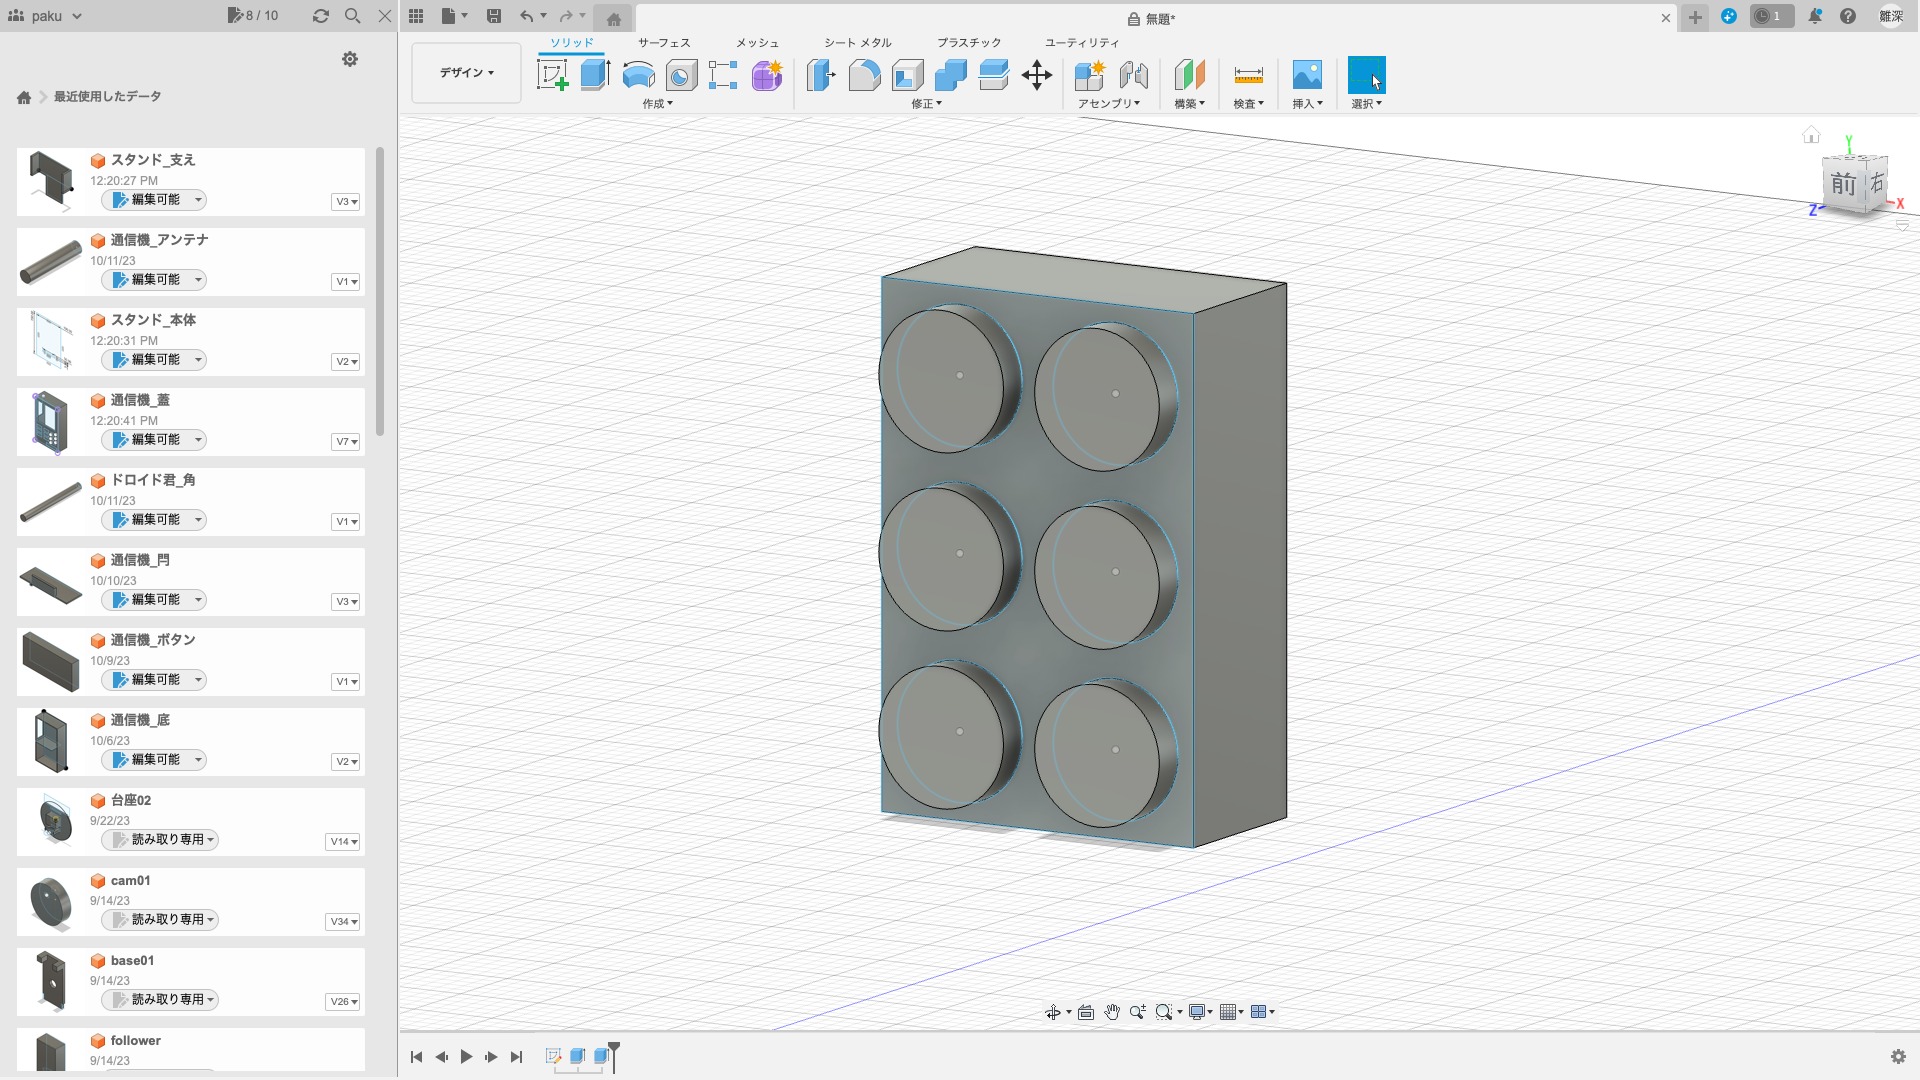Click the Fillet tool icon

pos(864,75)
